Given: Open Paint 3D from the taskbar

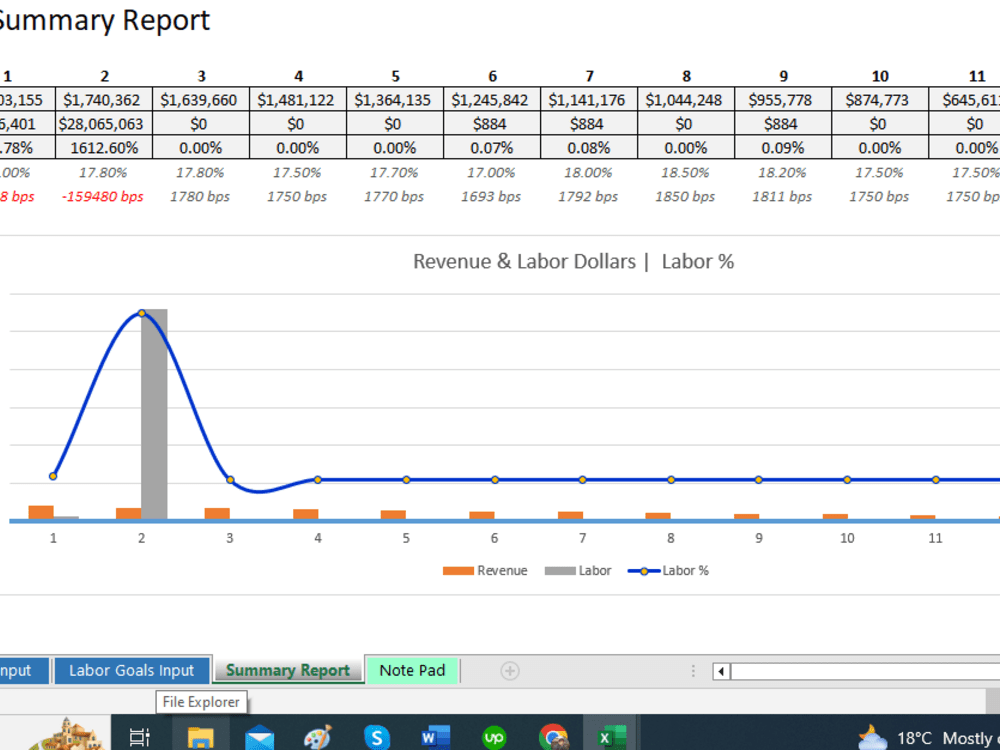Looking at the screenshot, I should click(318, 733).
